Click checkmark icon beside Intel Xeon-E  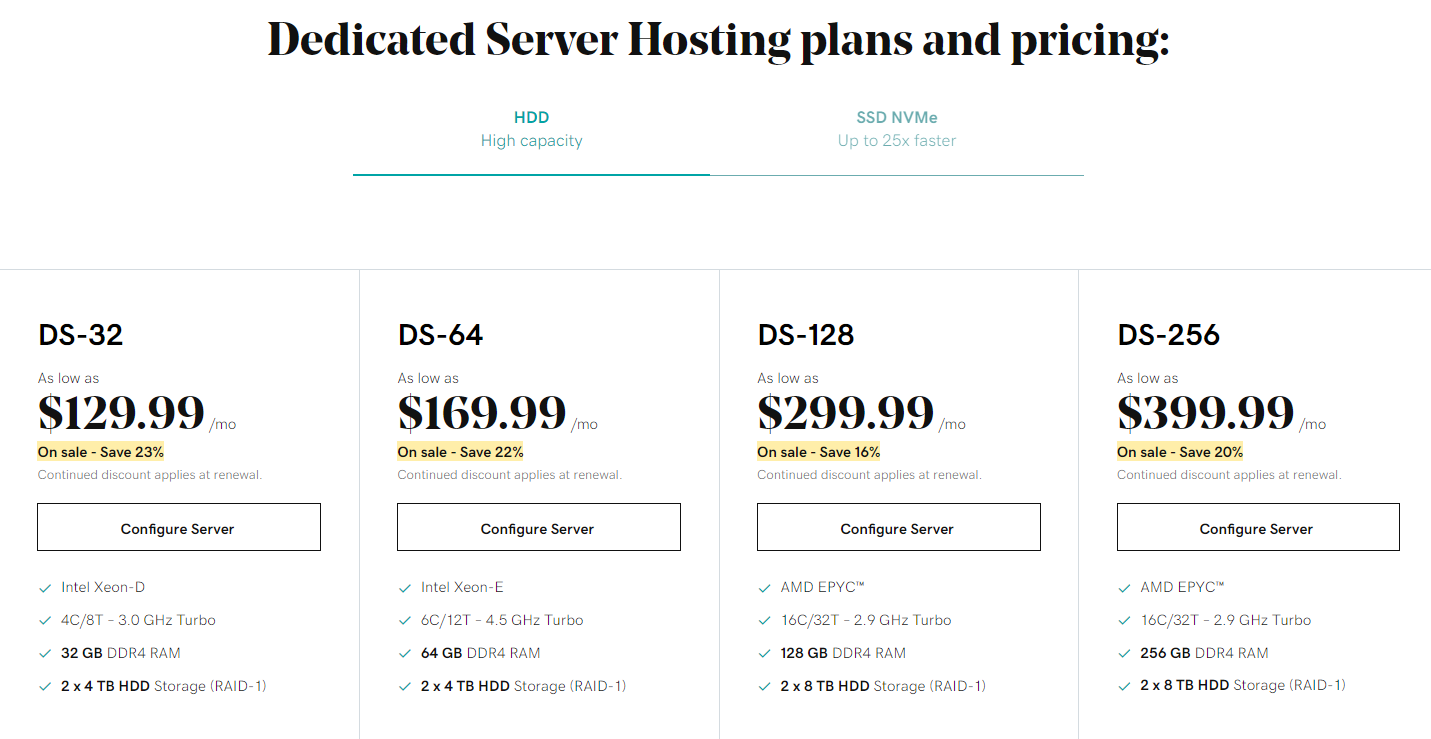pyautogui.click(x=405, y=588)
